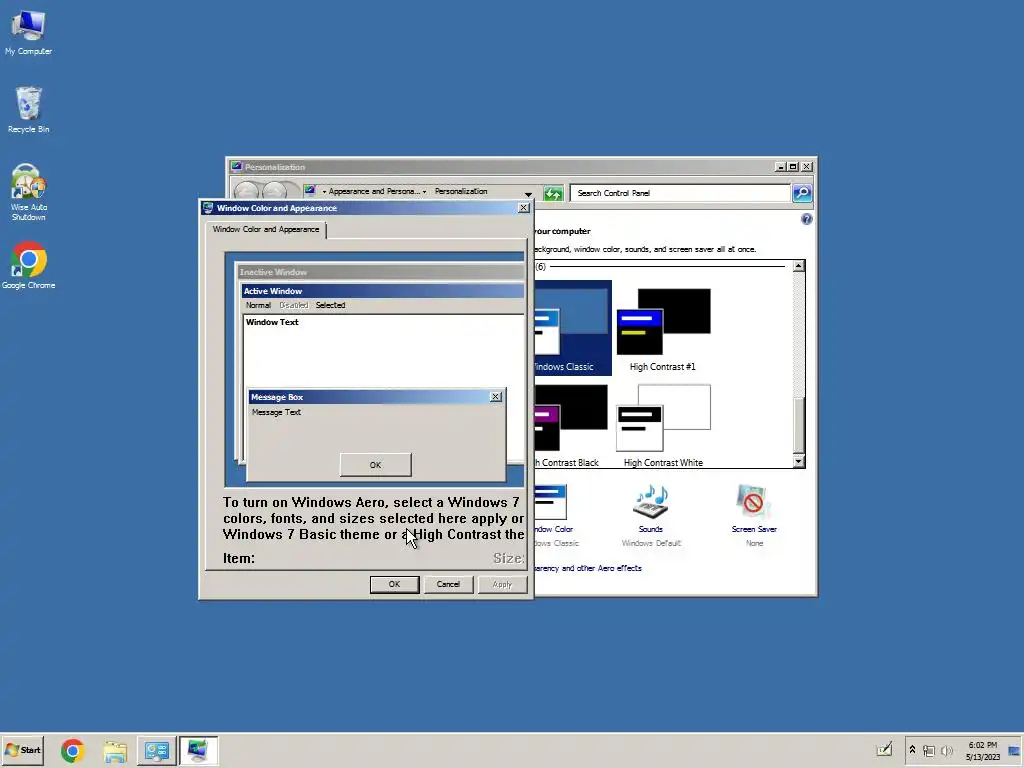Image resolution: width=1024 pixels, height=768 pixels.
Task: Select the Window Color and Appearance tab
Action: tap(266, 229)
